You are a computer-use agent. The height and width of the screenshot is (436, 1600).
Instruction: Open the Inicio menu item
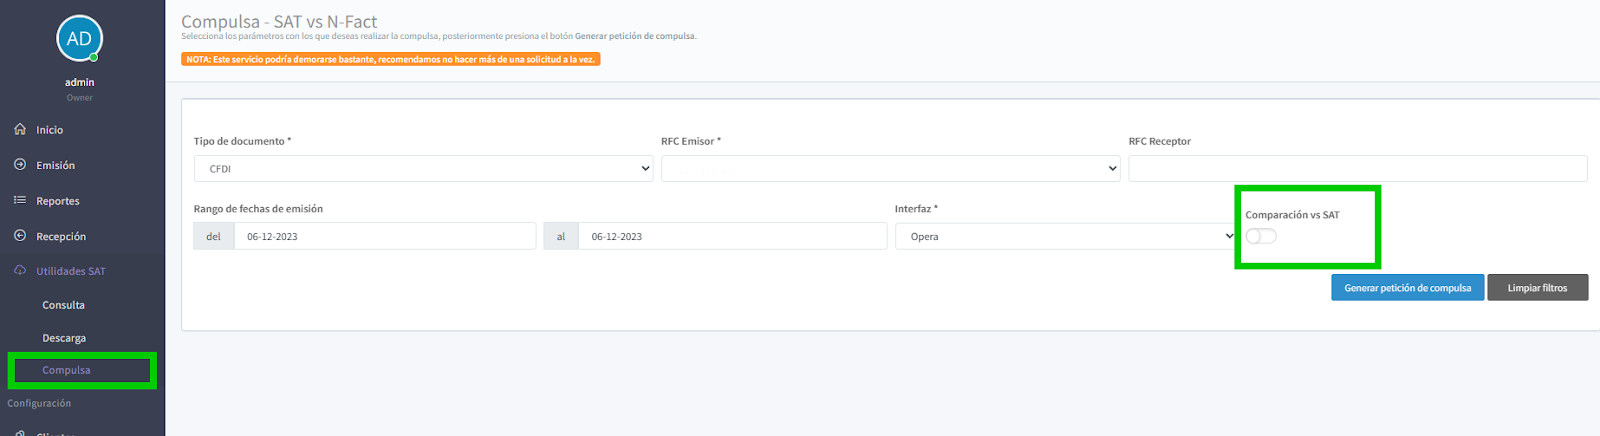point(50,130)
